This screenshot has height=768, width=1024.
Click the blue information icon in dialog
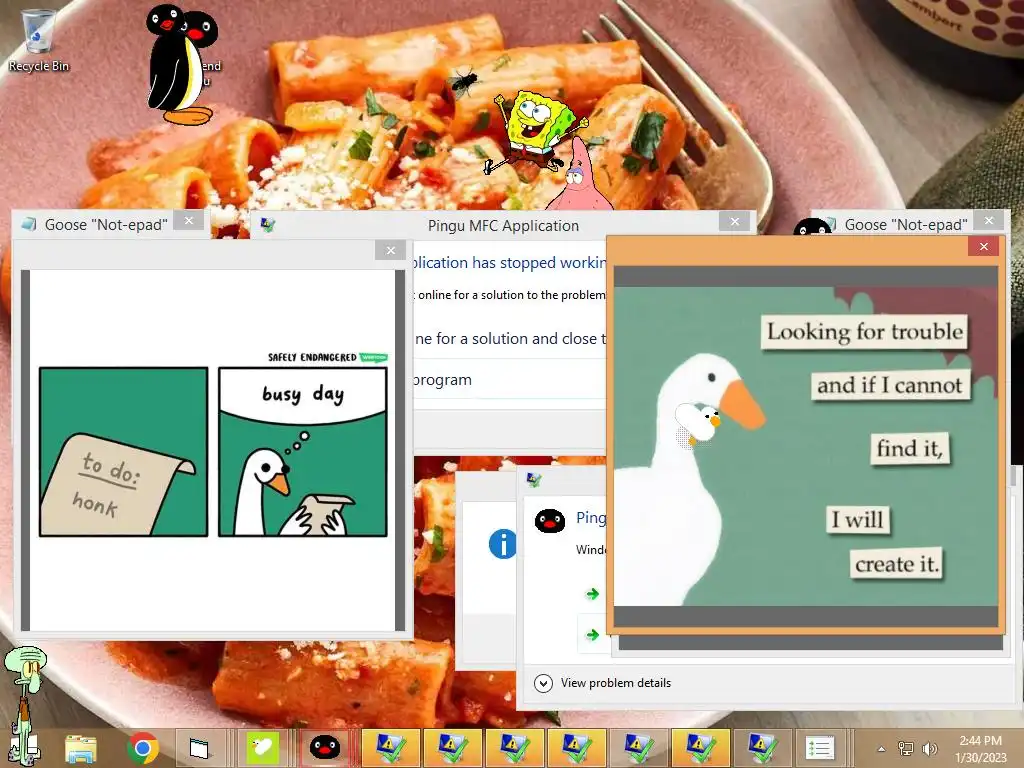click(502, 543)
